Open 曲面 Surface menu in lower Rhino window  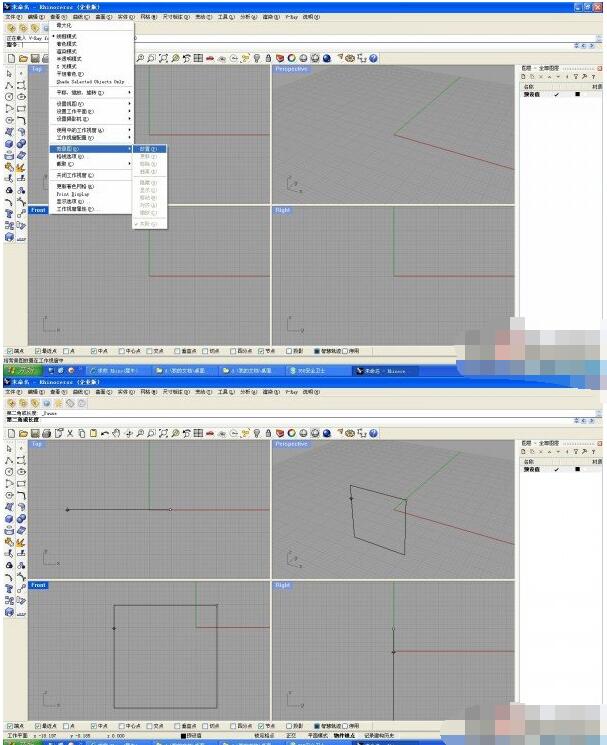[x=104, y=392]
